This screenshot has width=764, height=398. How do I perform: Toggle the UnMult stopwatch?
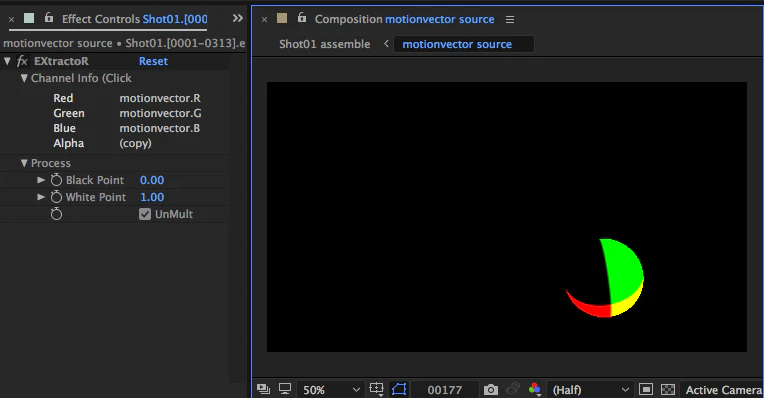coord(57,214)
